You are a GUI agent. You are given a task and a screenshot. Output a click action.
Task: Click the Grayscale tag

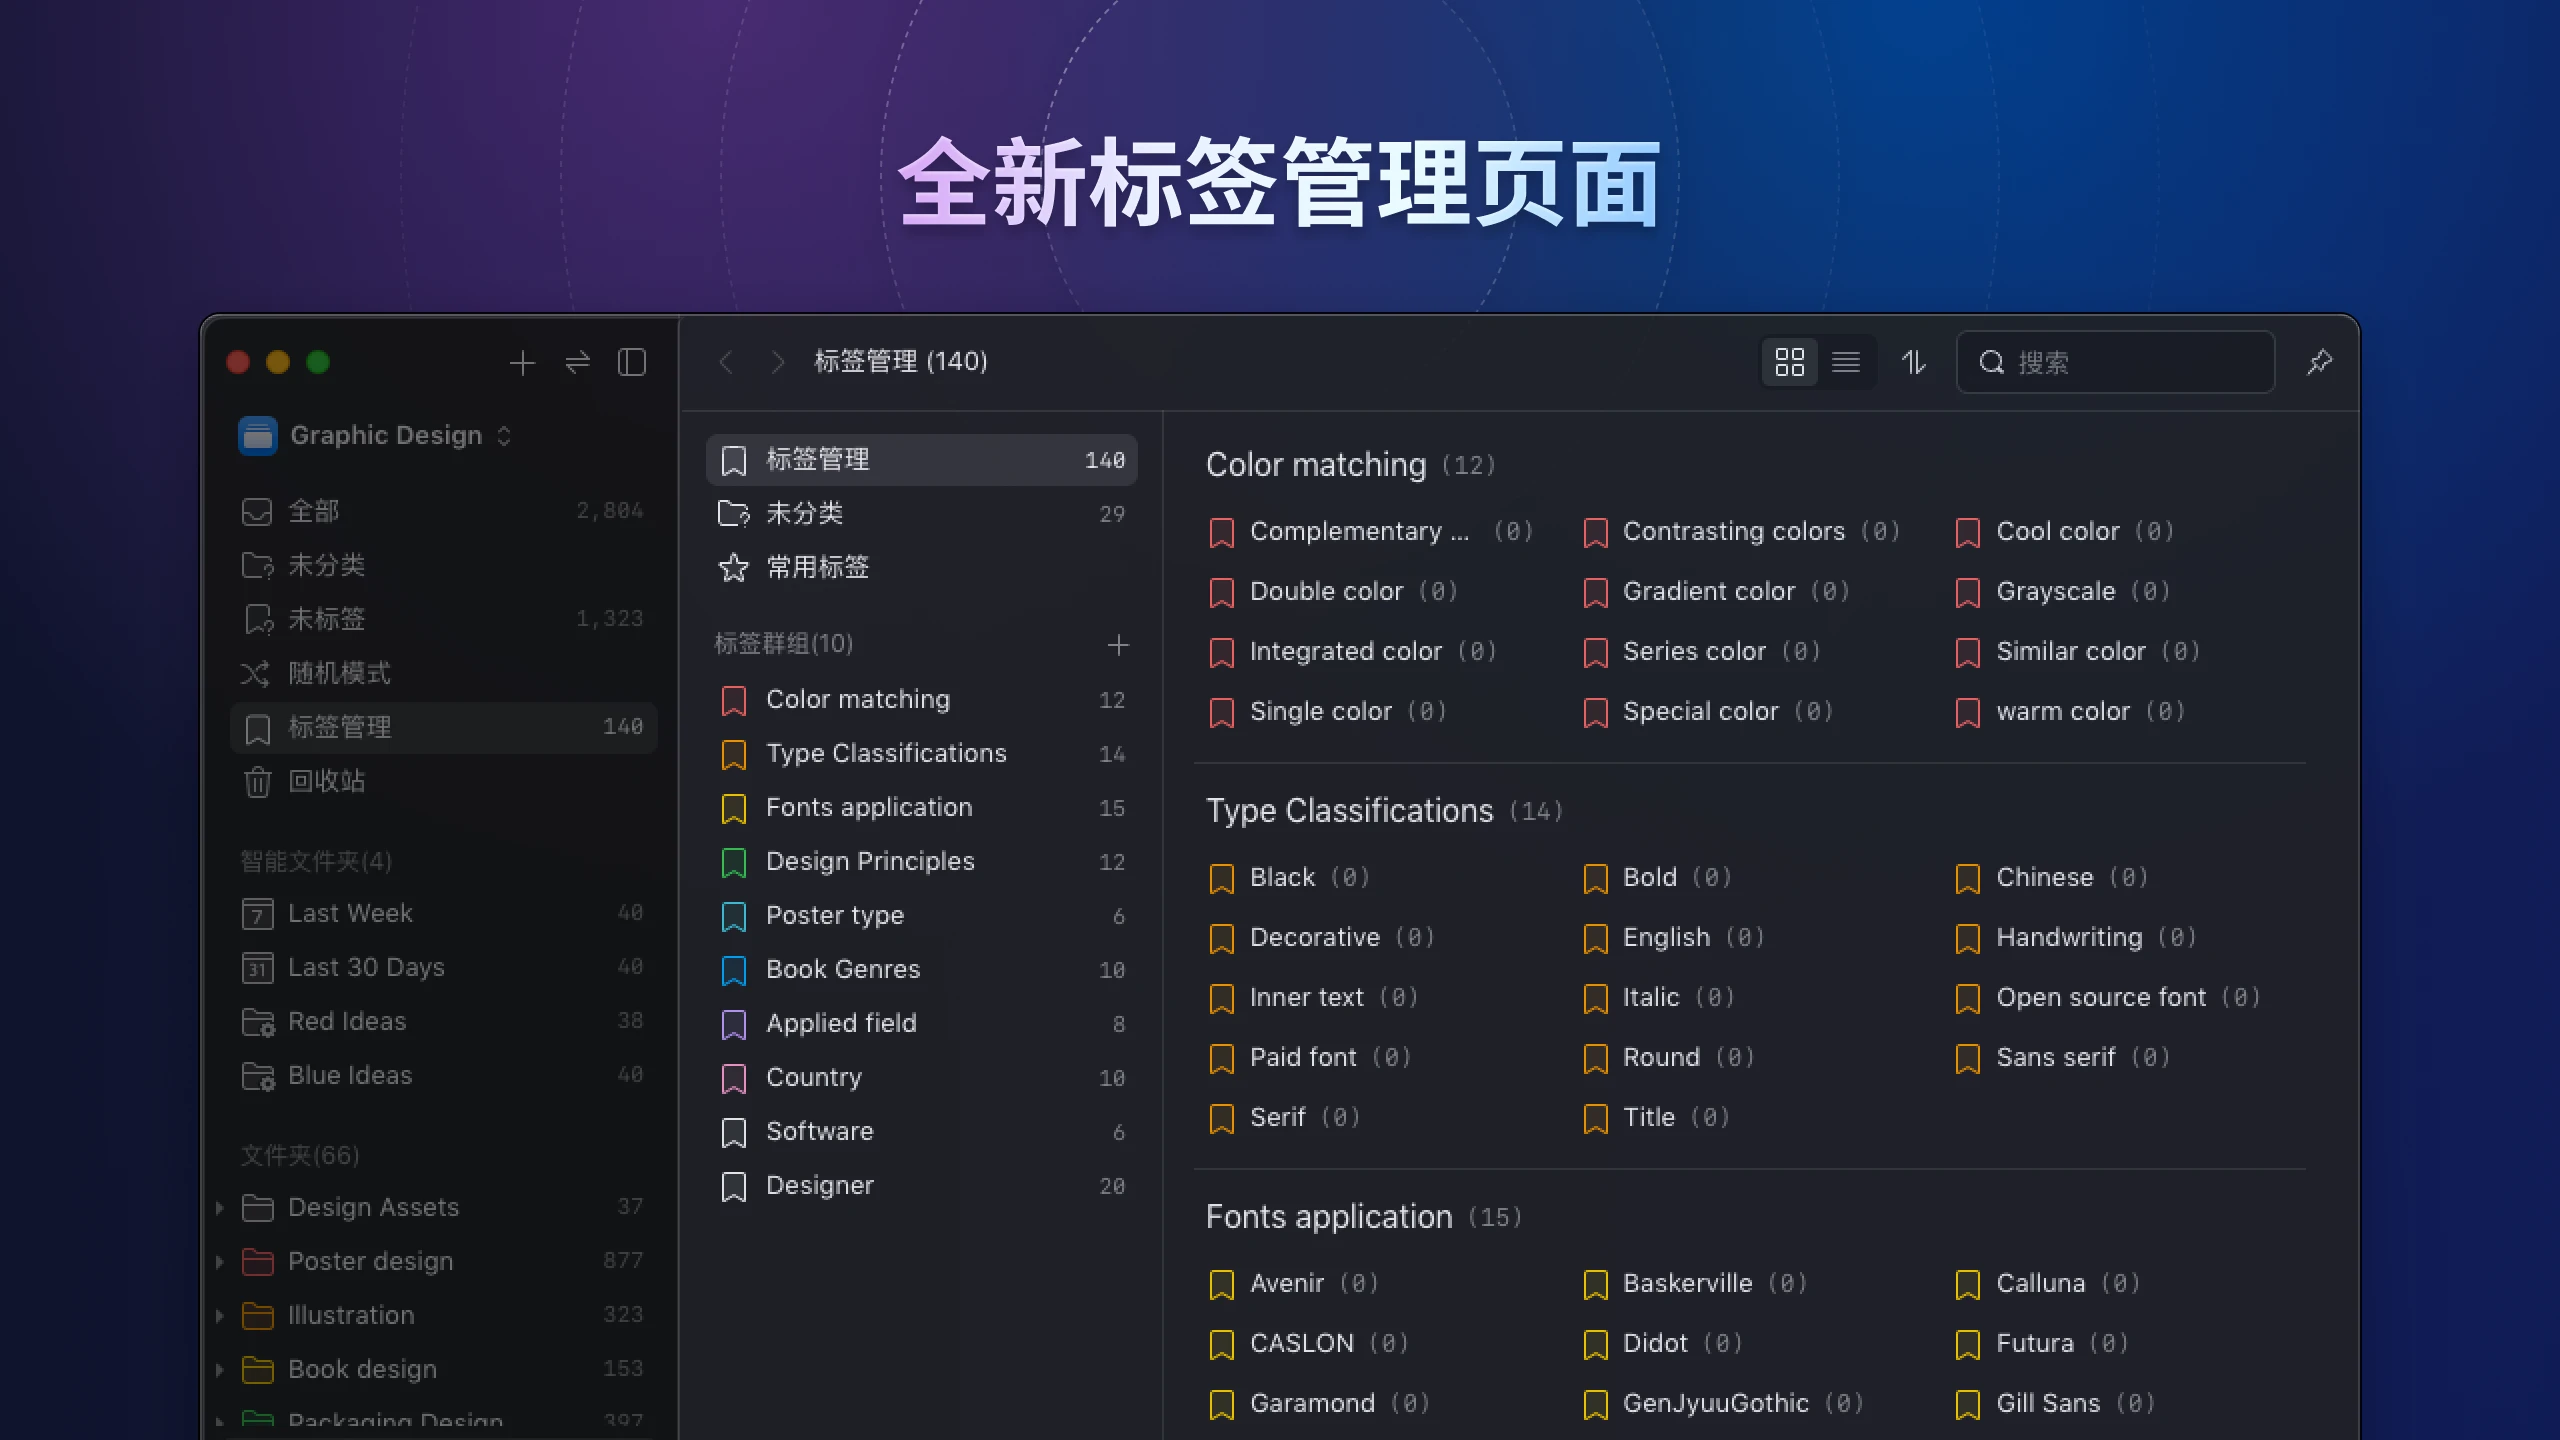tap(2062, 592)
